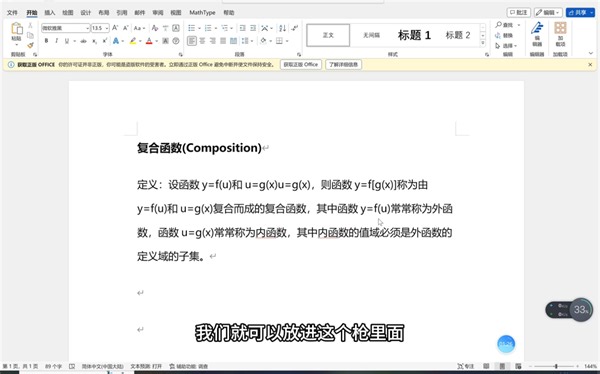This screenshot has height=374, width=600.
Task: Click the Share button
Action: point(580,13)
